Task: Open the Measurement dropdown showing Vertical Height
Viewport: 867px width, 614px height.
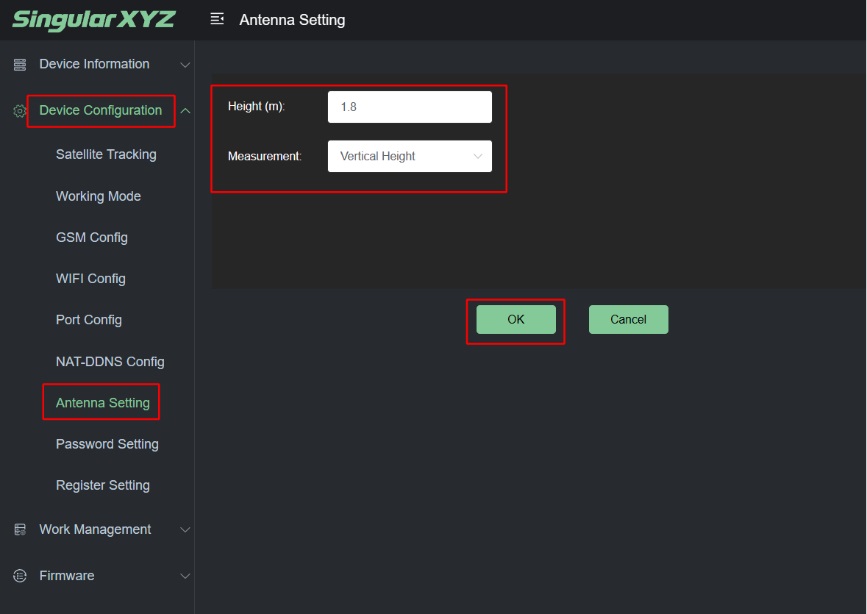Action: pos(409,156)
